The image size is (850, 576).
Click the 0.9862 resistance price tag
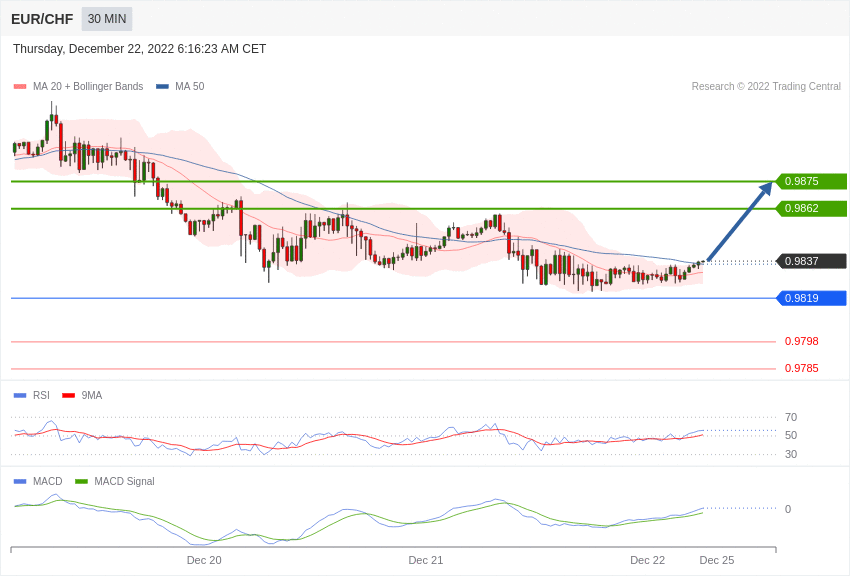[x=811, y=209]
